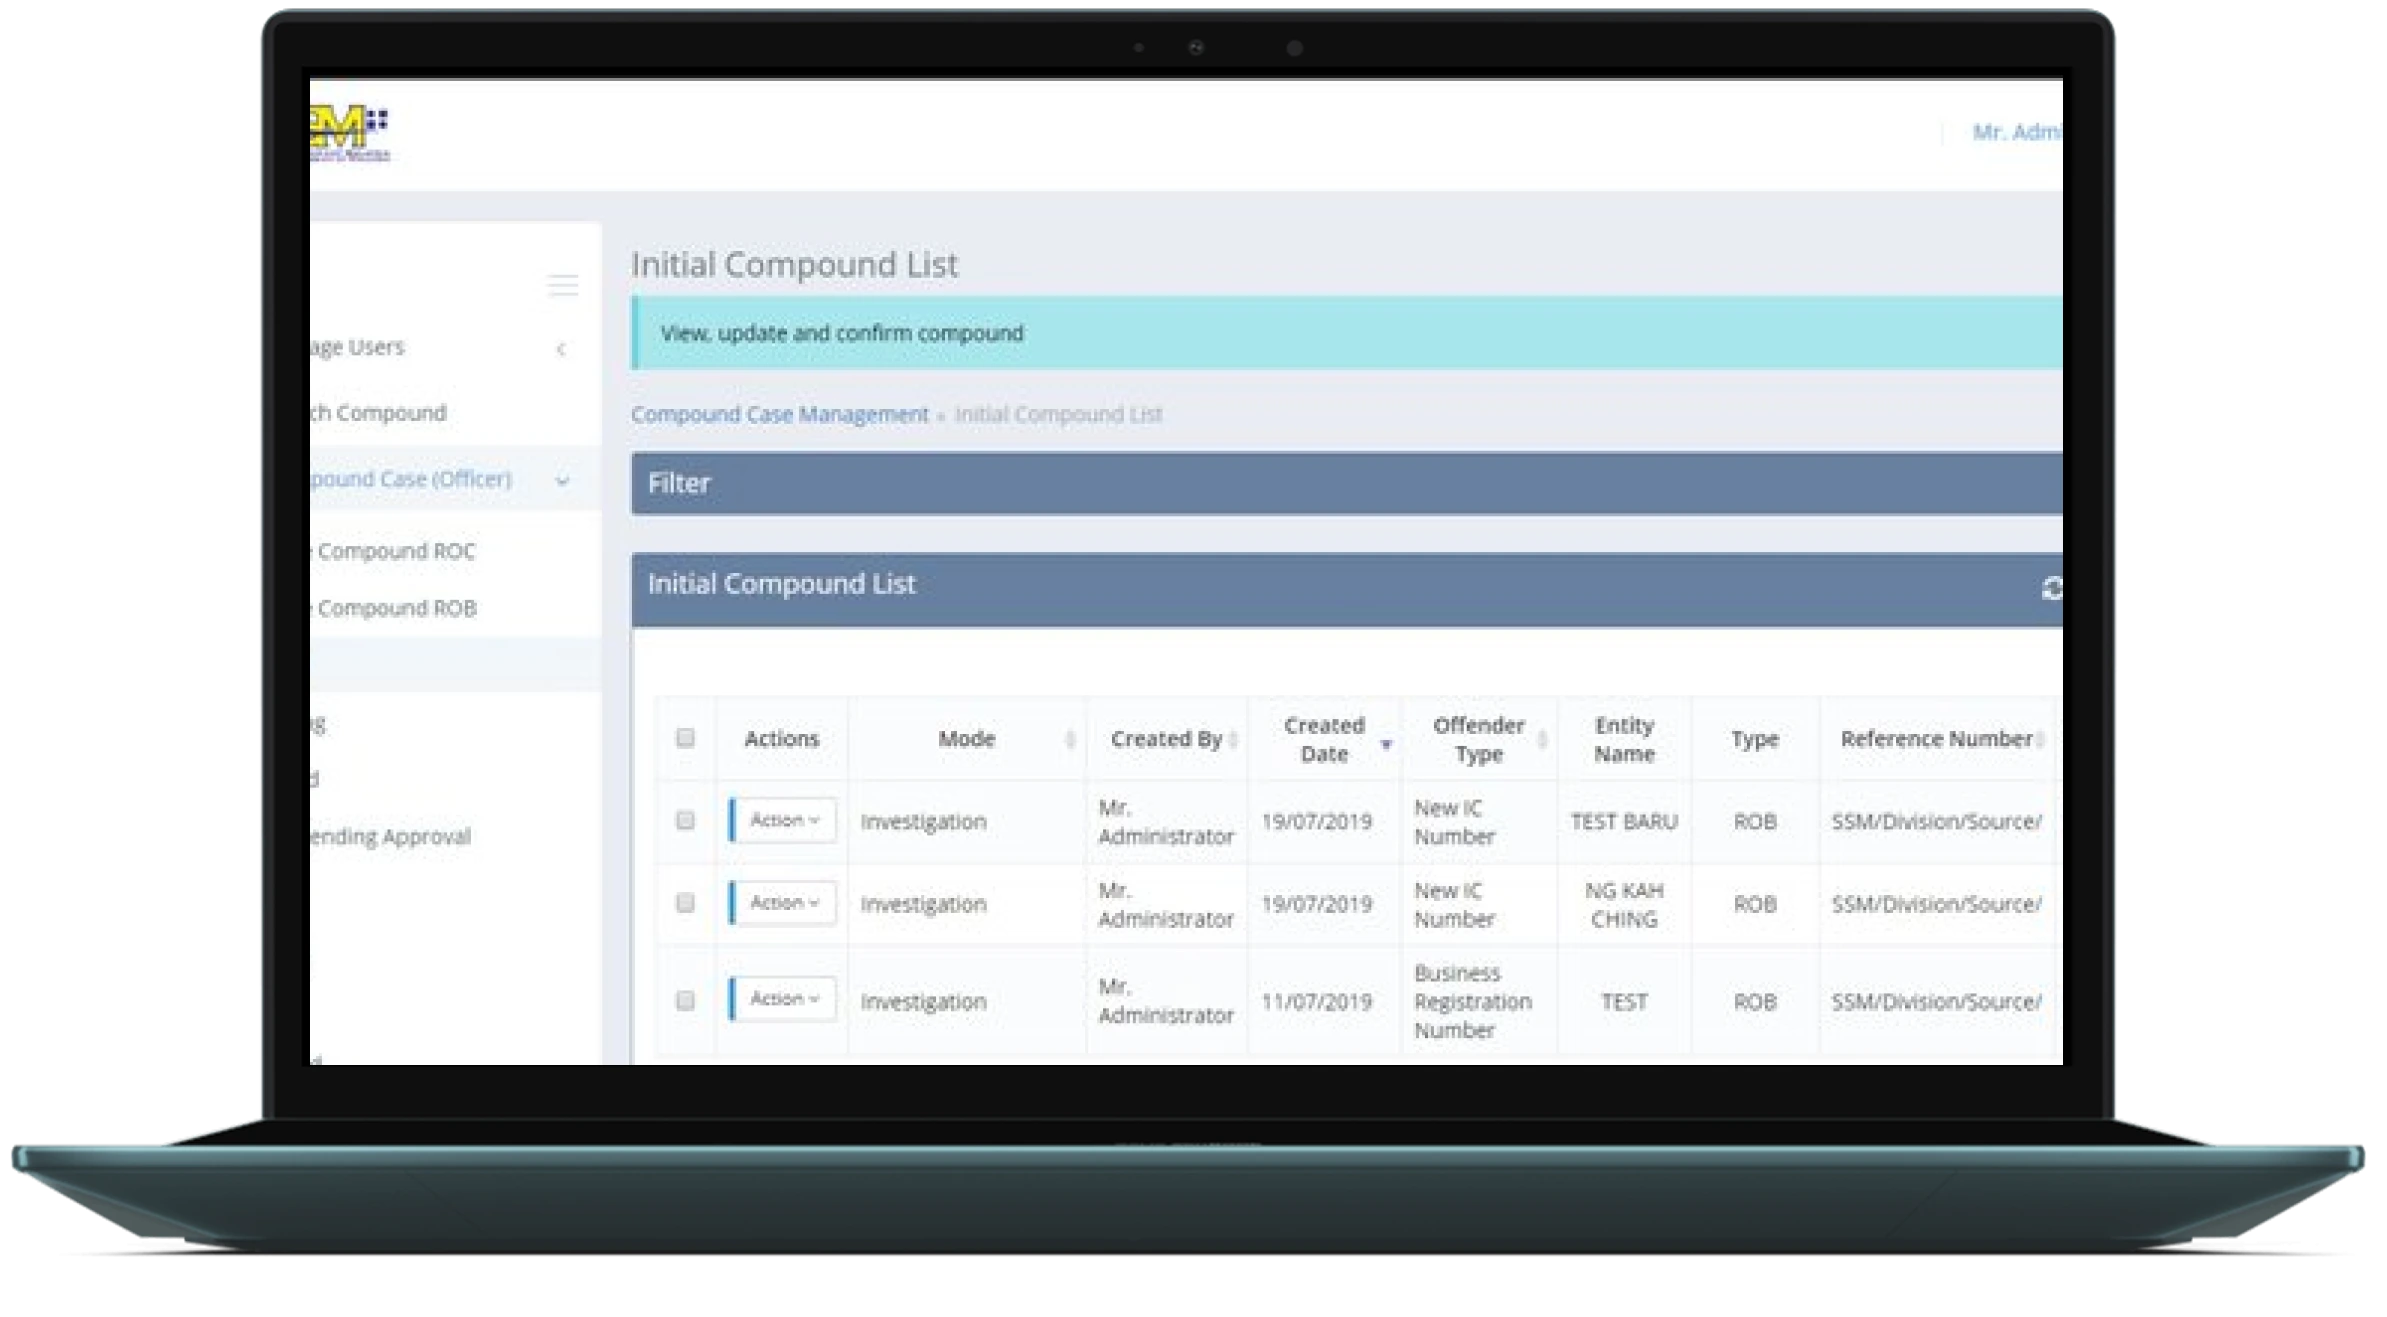Image resolution: width=2387 pixels, height=1317 pixels.
Task: Open Action dropdown for NG KAH CHING row
Action: coord(783,903)
